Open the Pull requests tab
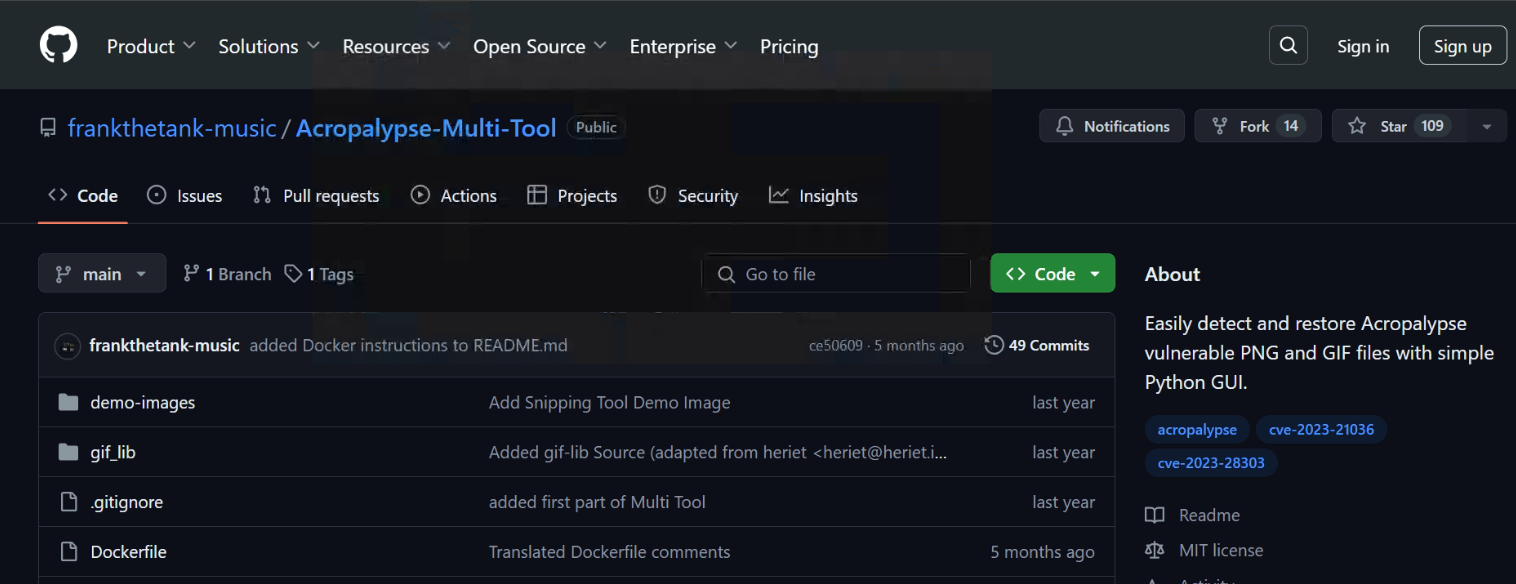Image resolution: width=1516 pixels, height=584 pixels. point(316,196)
